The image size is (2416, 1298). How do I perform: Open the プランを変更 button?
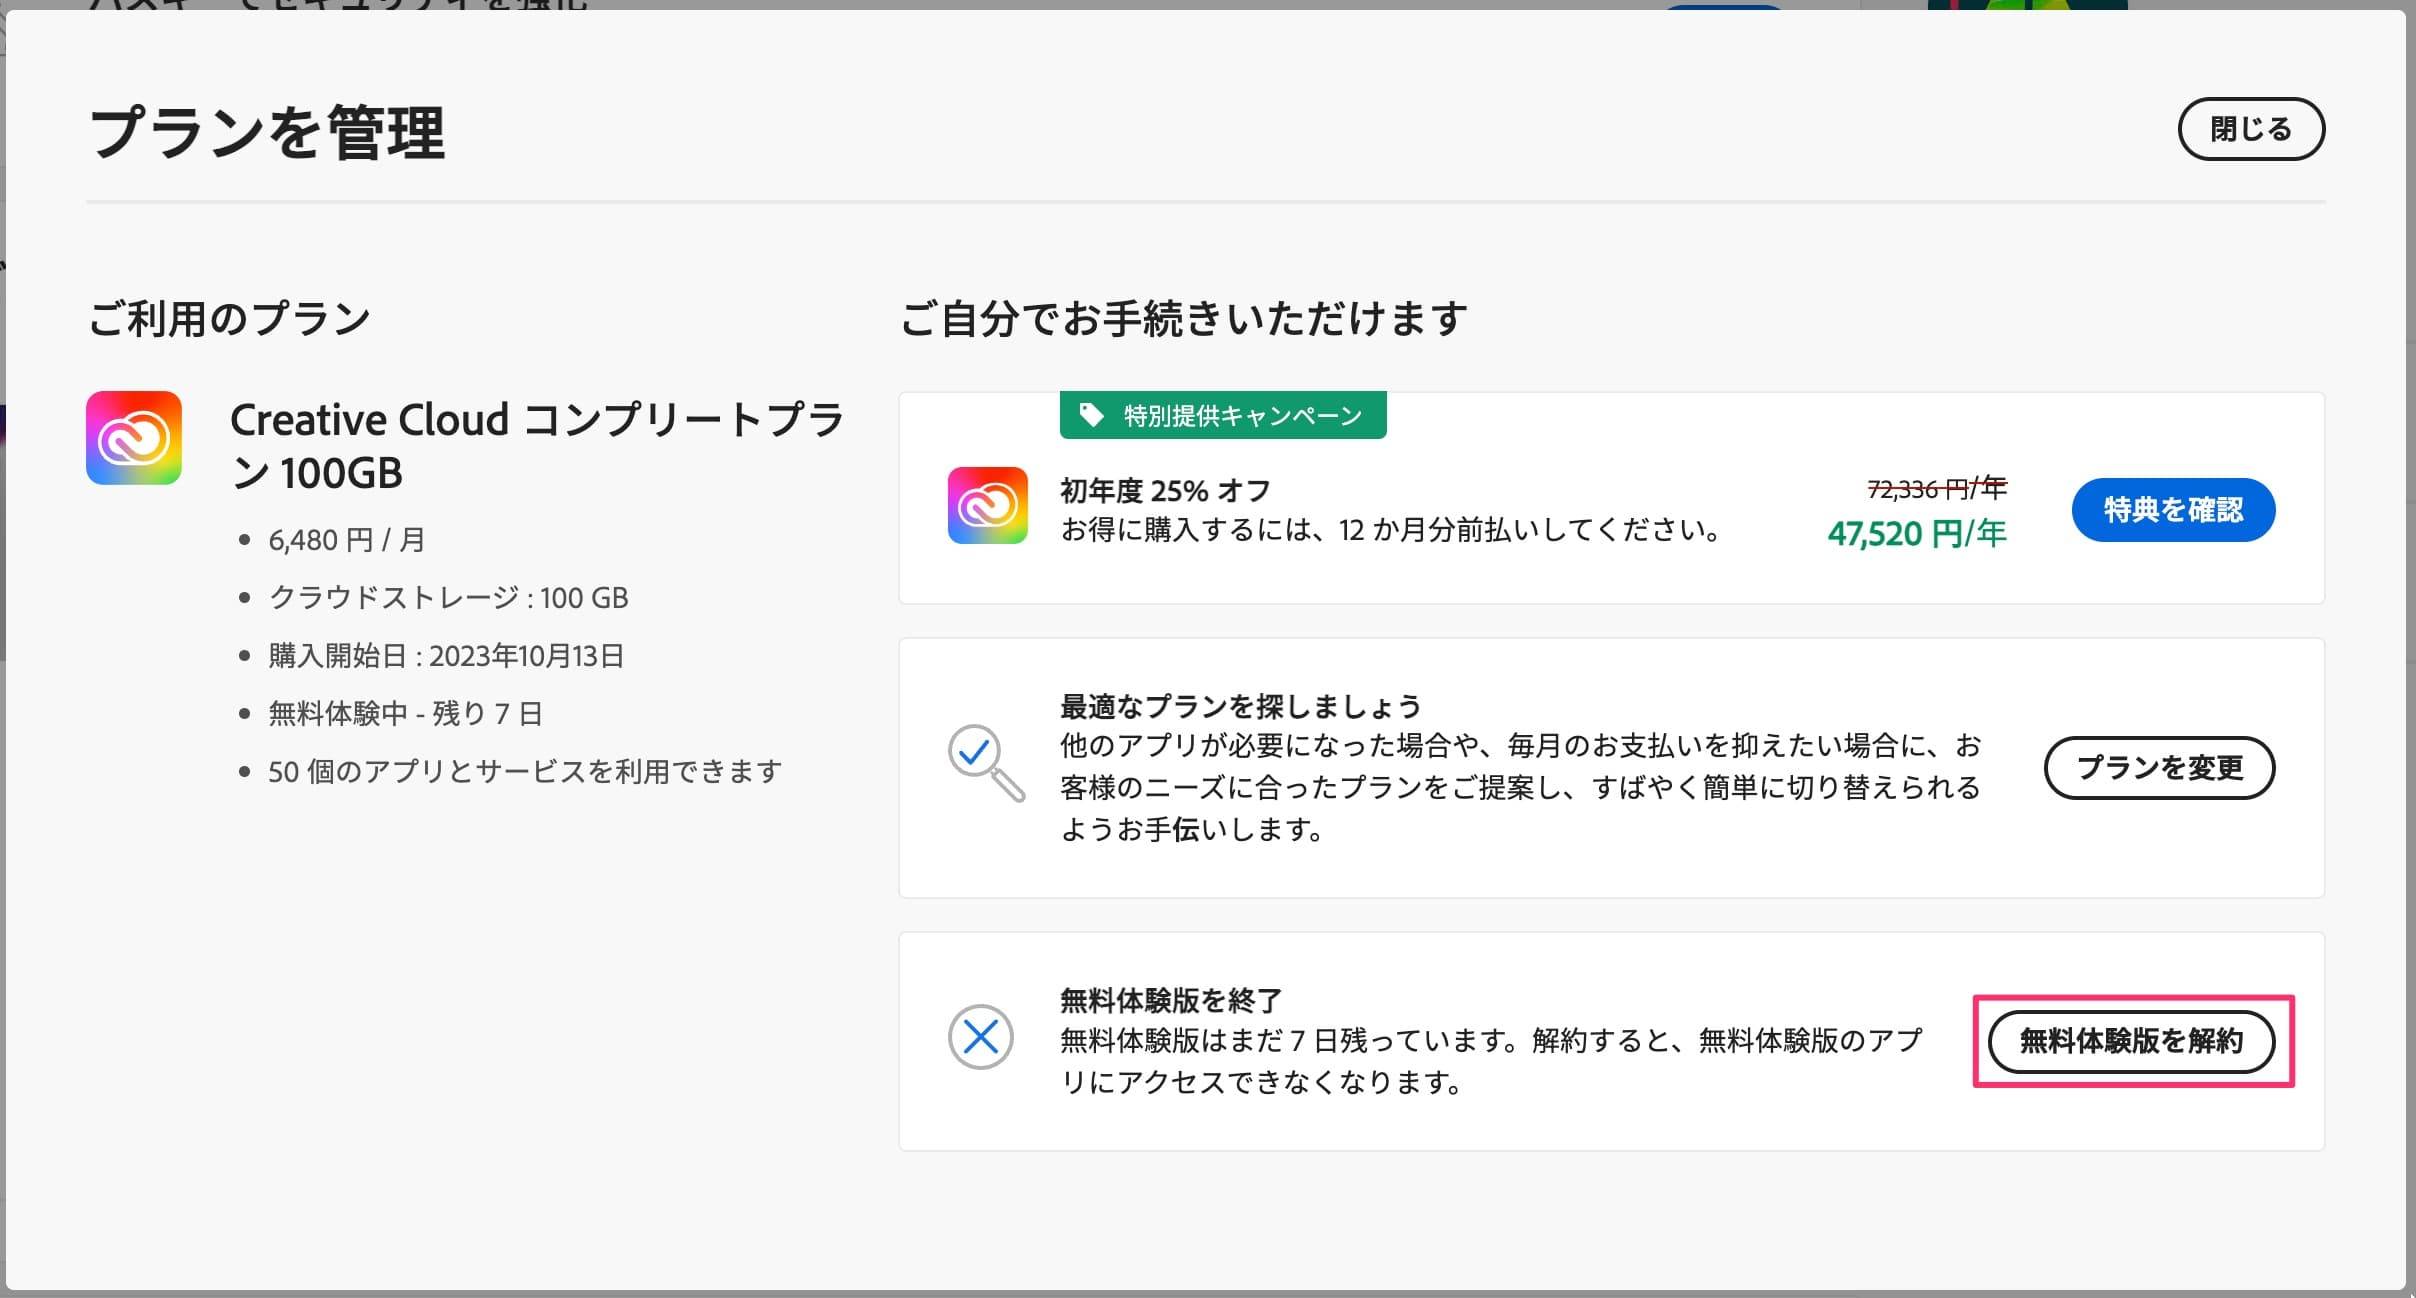(2159, 768)
